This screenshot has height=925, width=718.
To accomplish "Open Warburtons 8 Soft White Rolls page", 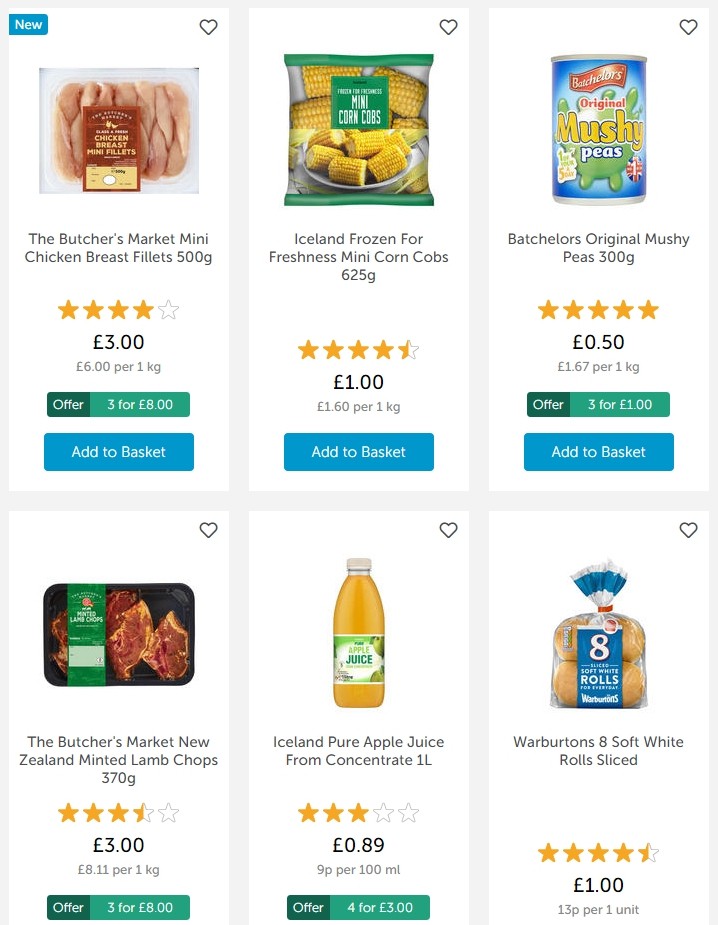I will click(x=598, y=751).
